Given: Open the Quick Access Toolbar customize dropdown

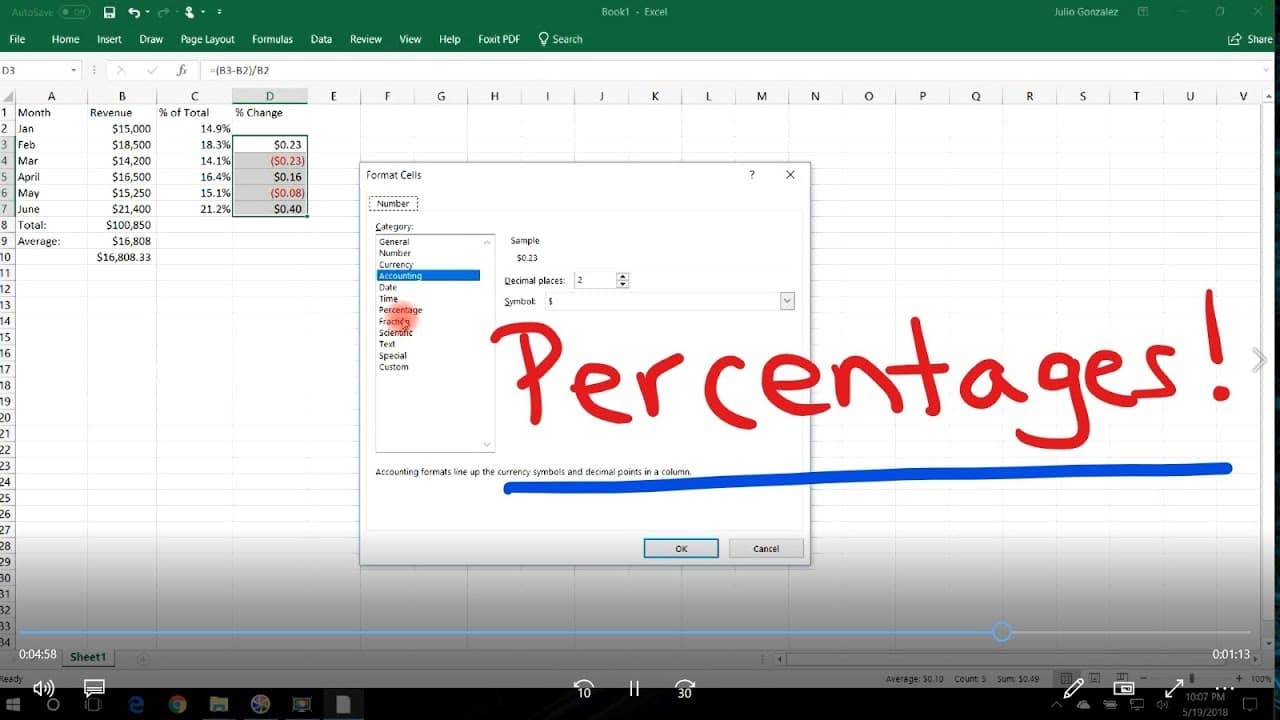Looking at the screenshot, I should (219, 12).
